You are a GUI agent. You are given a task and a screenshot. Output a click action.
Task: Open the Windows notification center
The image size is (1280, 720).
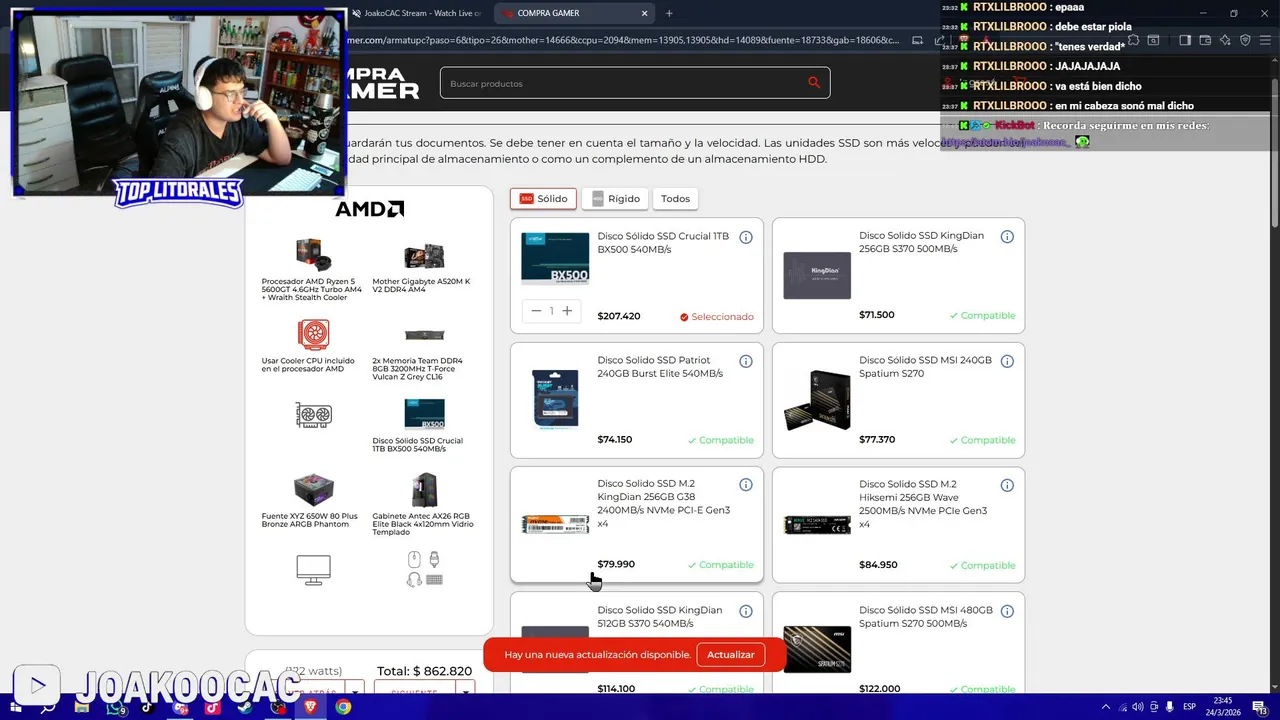1260,707
